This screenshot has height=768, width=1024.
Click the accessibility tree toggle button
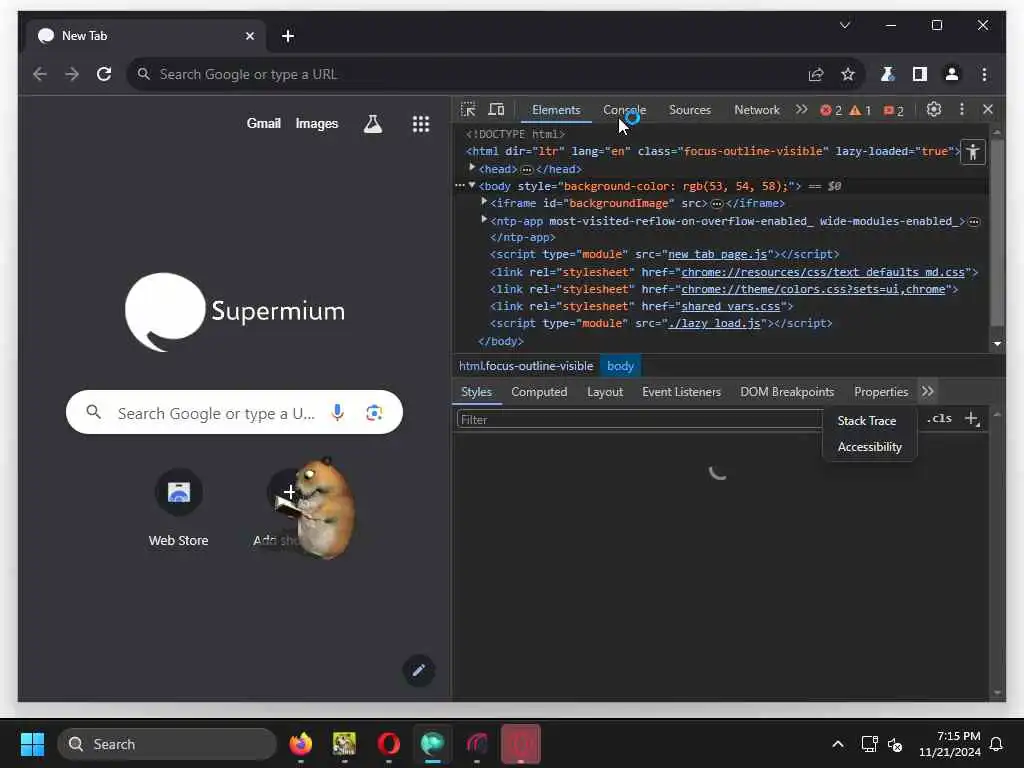tap(973, 152)
